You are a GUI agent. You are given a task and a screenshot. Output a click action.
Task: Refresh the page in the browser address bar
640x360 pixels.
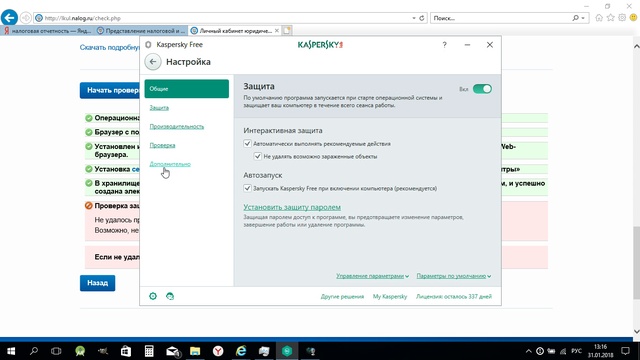pos(422,18)
